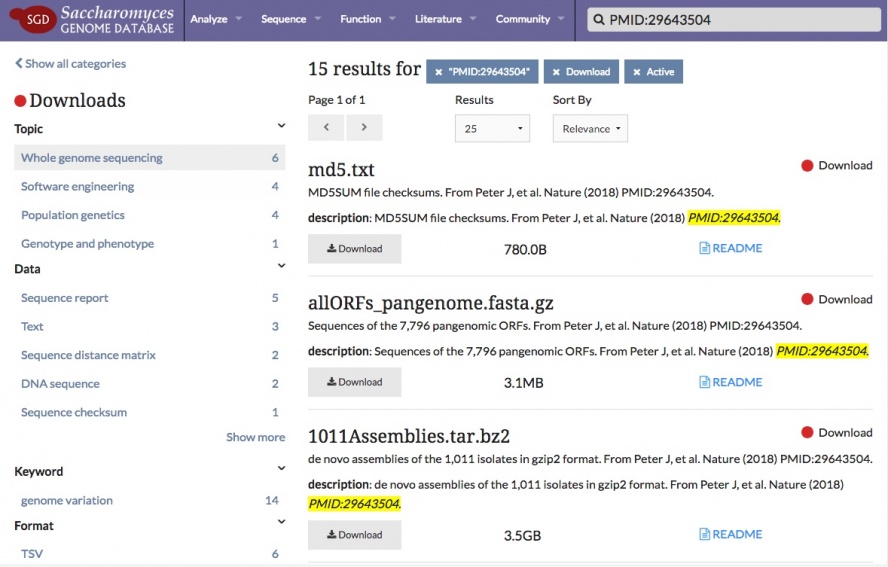
Task: Open README for 1011Assemblies.tar.bz2
Action: [731, 534]
